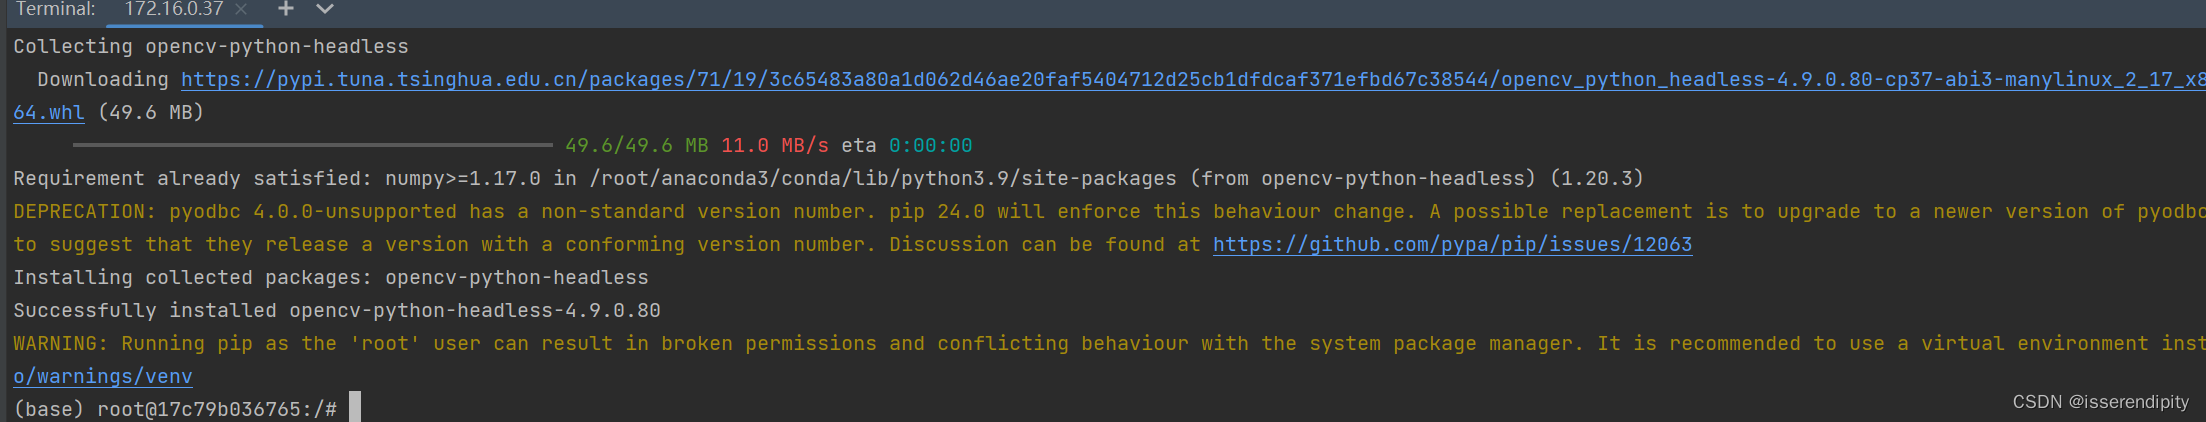The width and height of the screenshot is (2206, 422).
Task: Select the 172.16.0.37 terminal tab
Action: [174, 9]
